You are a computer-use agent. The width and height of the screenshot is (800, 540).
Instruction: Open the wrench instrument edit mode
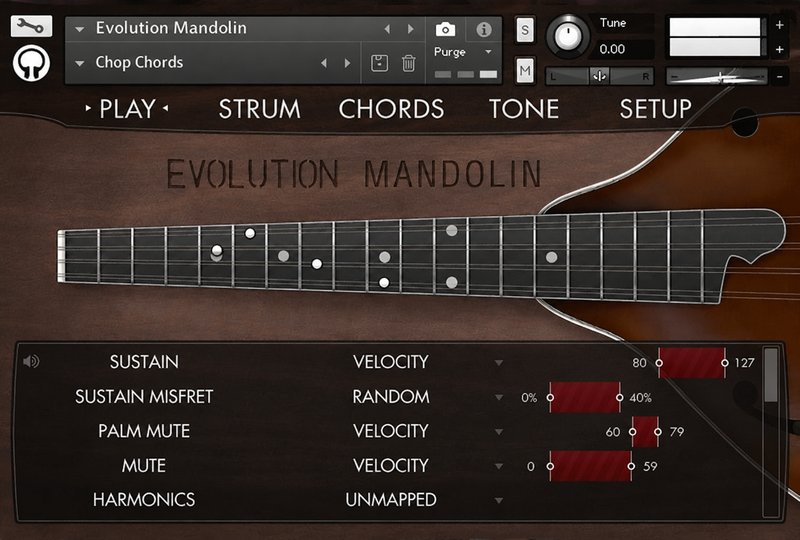click(31, 26)
